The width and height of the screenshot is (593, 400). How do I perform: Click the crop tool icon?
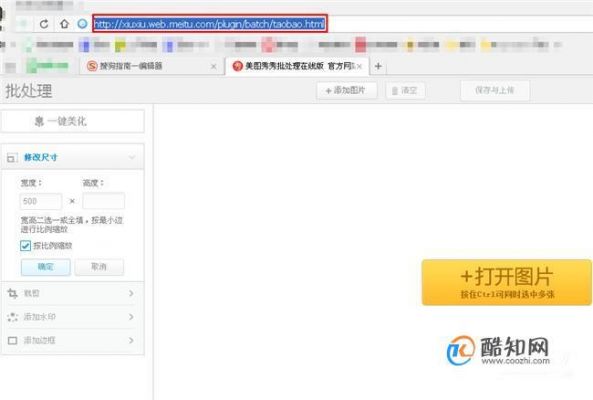(x=12, y=293)
